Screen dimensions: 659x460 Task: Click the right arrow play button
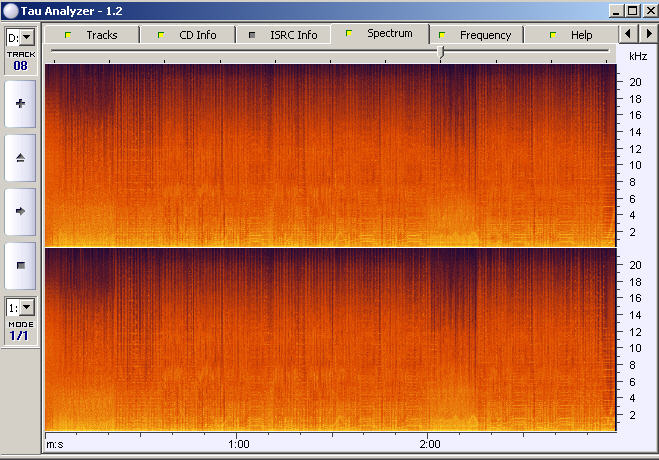pos(20,211)
